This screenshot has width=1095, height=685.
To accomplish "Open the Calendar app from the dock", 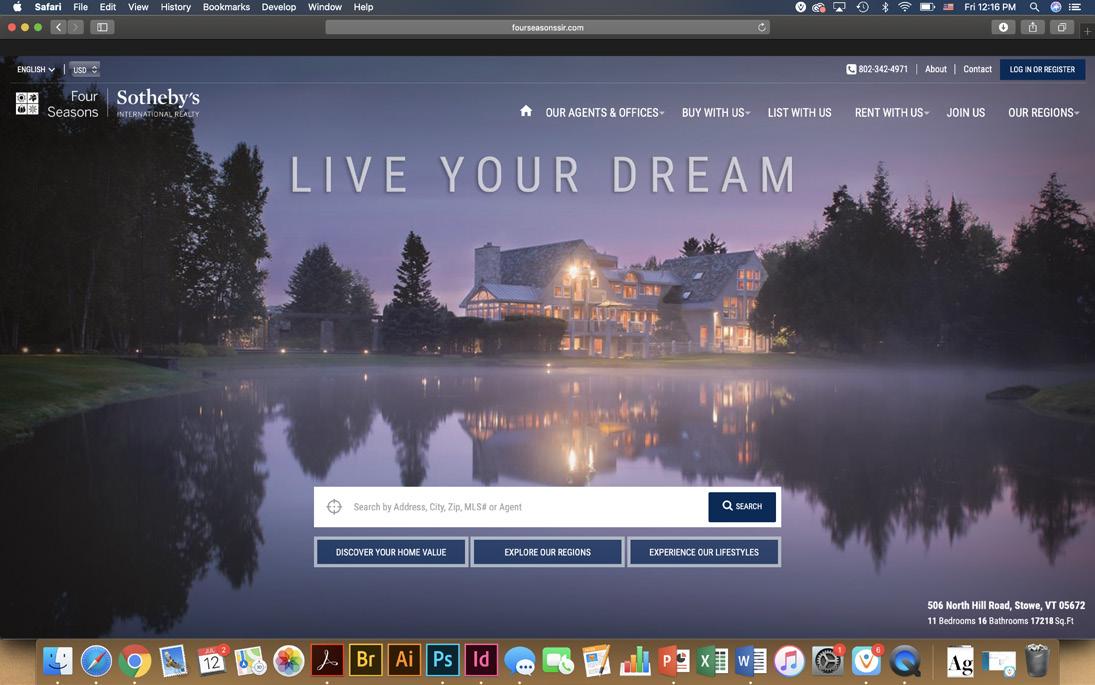I will pyautogui.click(x=212, y=661).
